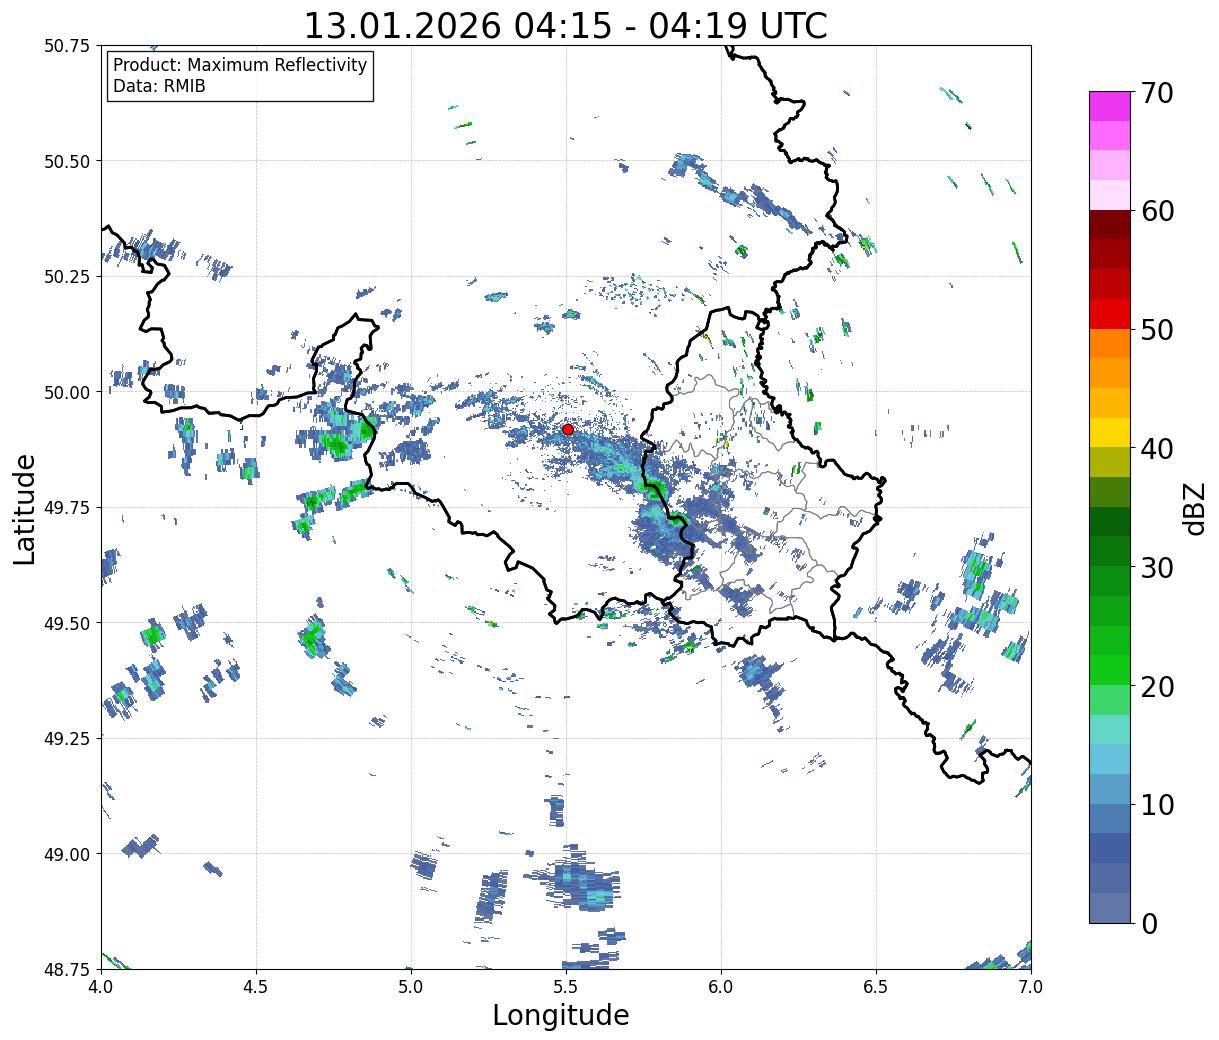Click the latitude tick label 50.25
This screenshot has height=1040, width=1219.
click(x=67, y=277)
